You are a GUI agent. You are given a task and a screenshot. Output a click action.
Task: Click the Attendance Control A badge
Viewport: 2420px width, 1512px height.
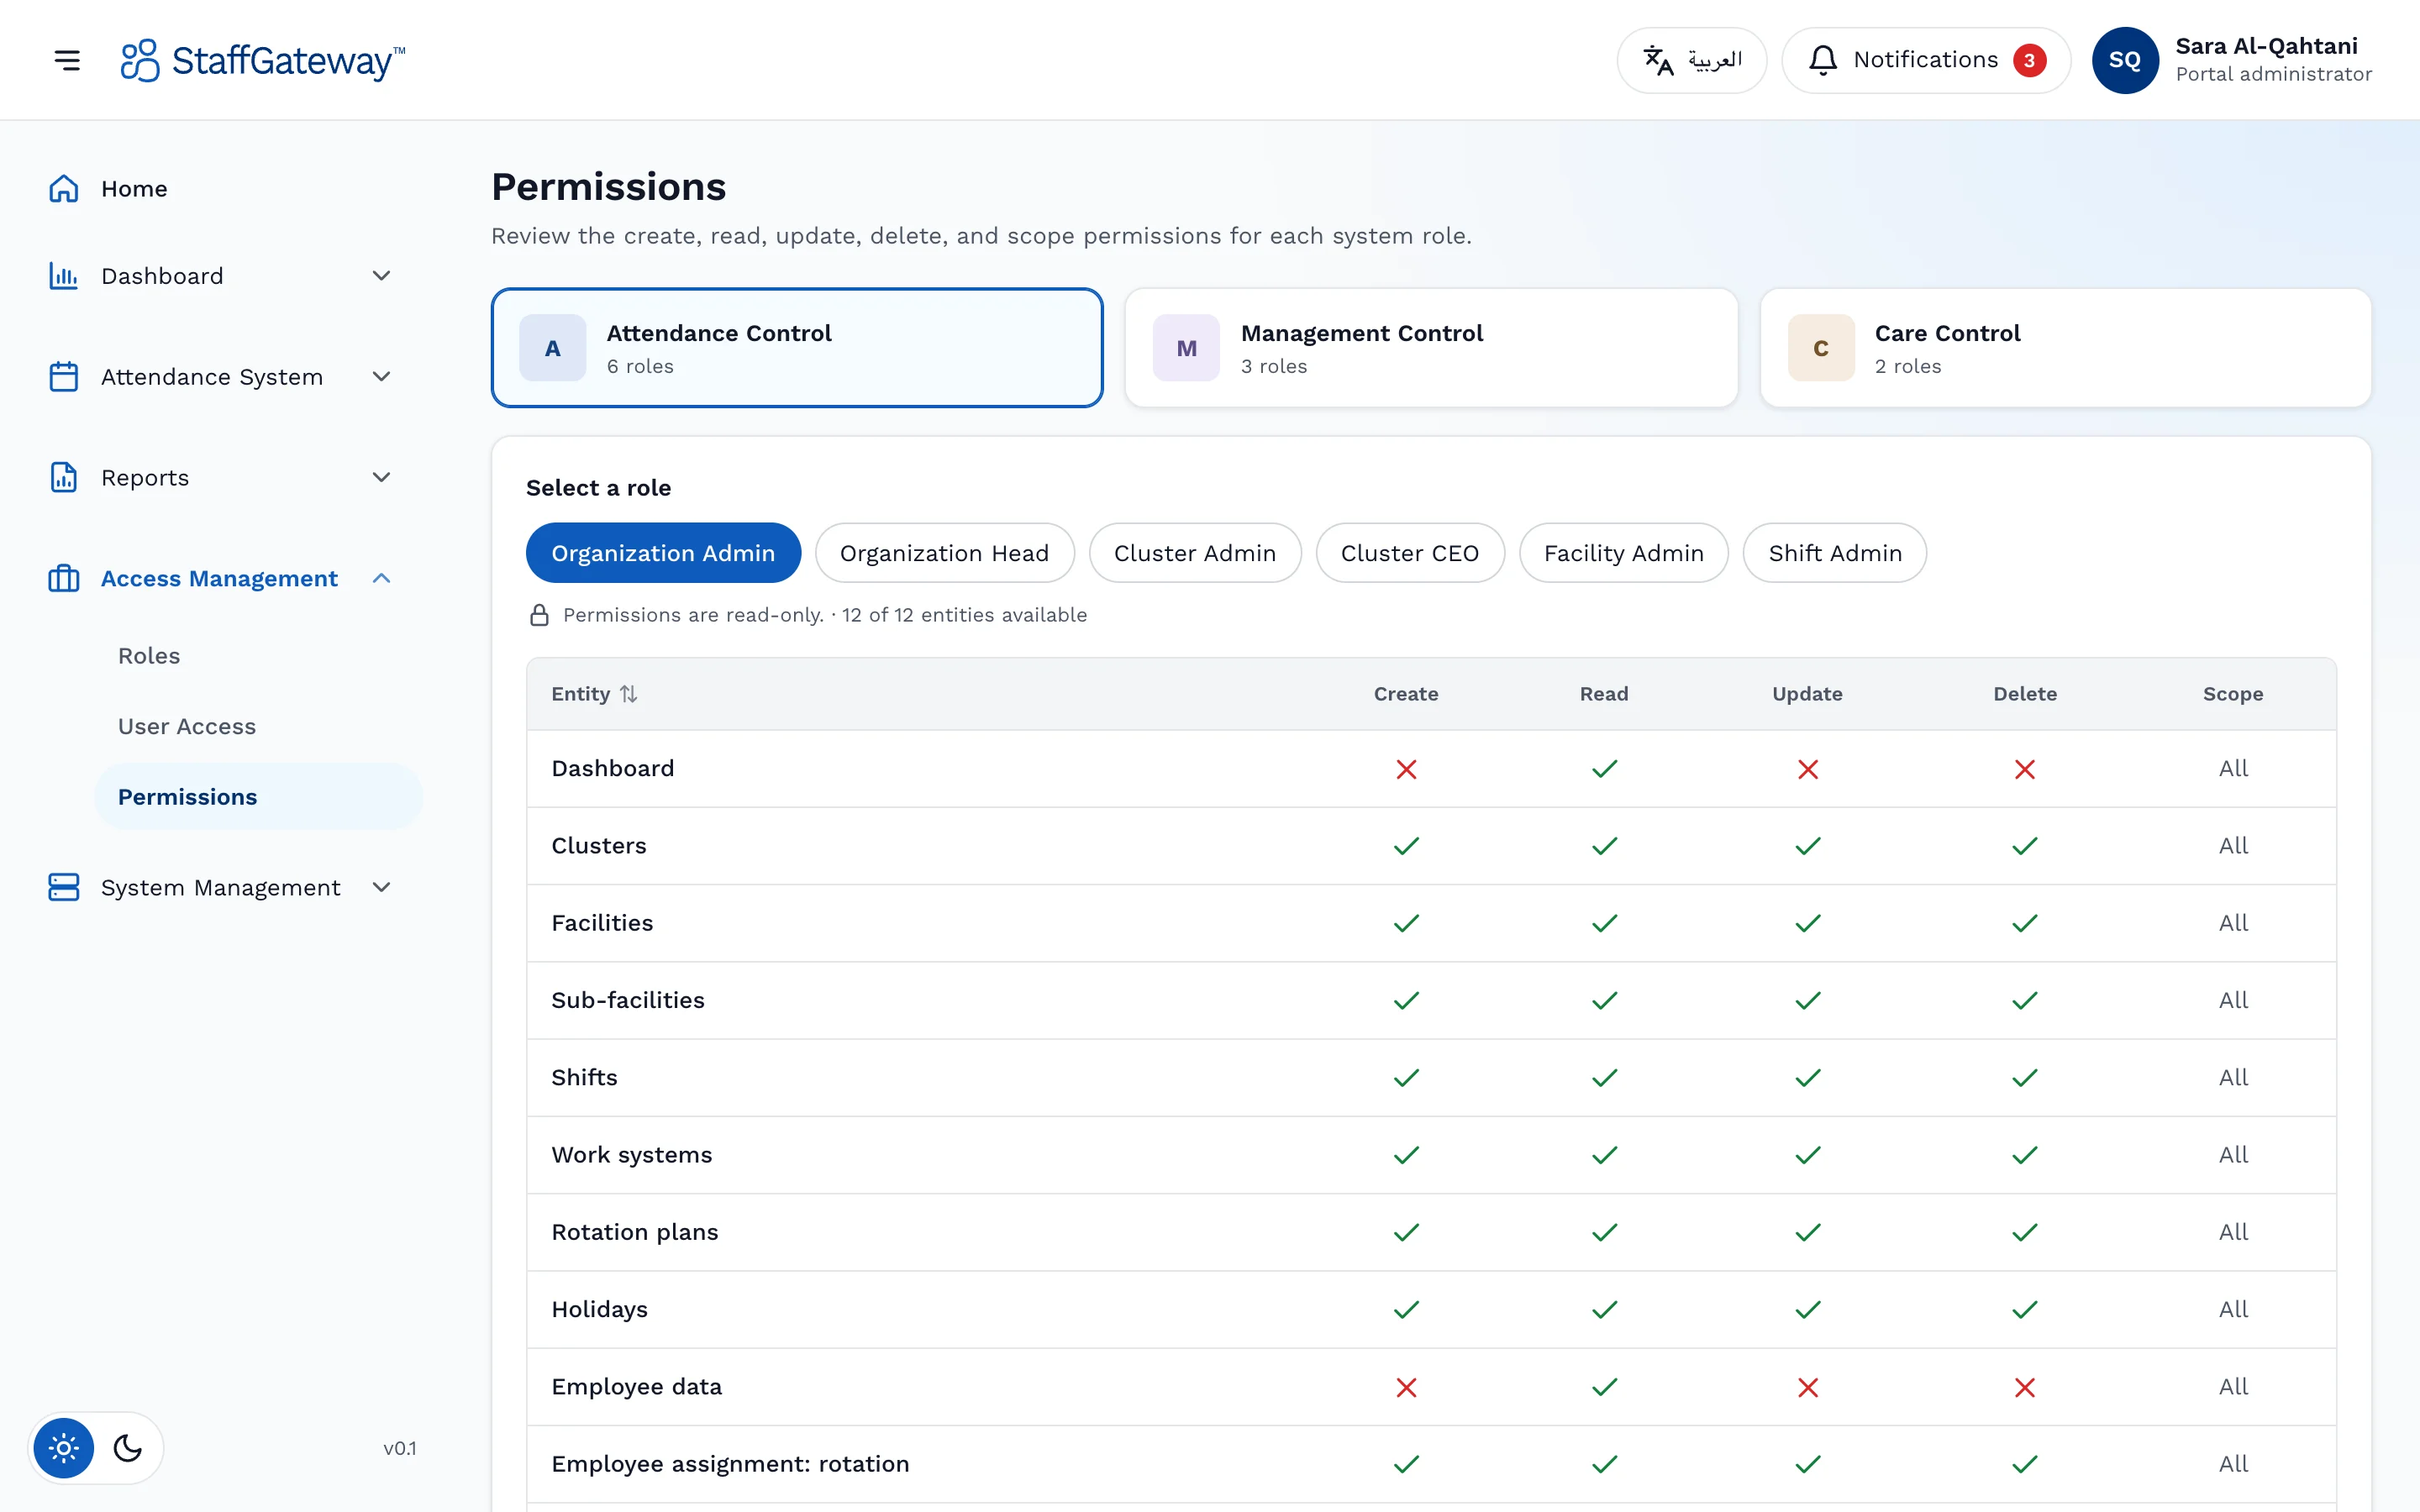tap(553, 348)
